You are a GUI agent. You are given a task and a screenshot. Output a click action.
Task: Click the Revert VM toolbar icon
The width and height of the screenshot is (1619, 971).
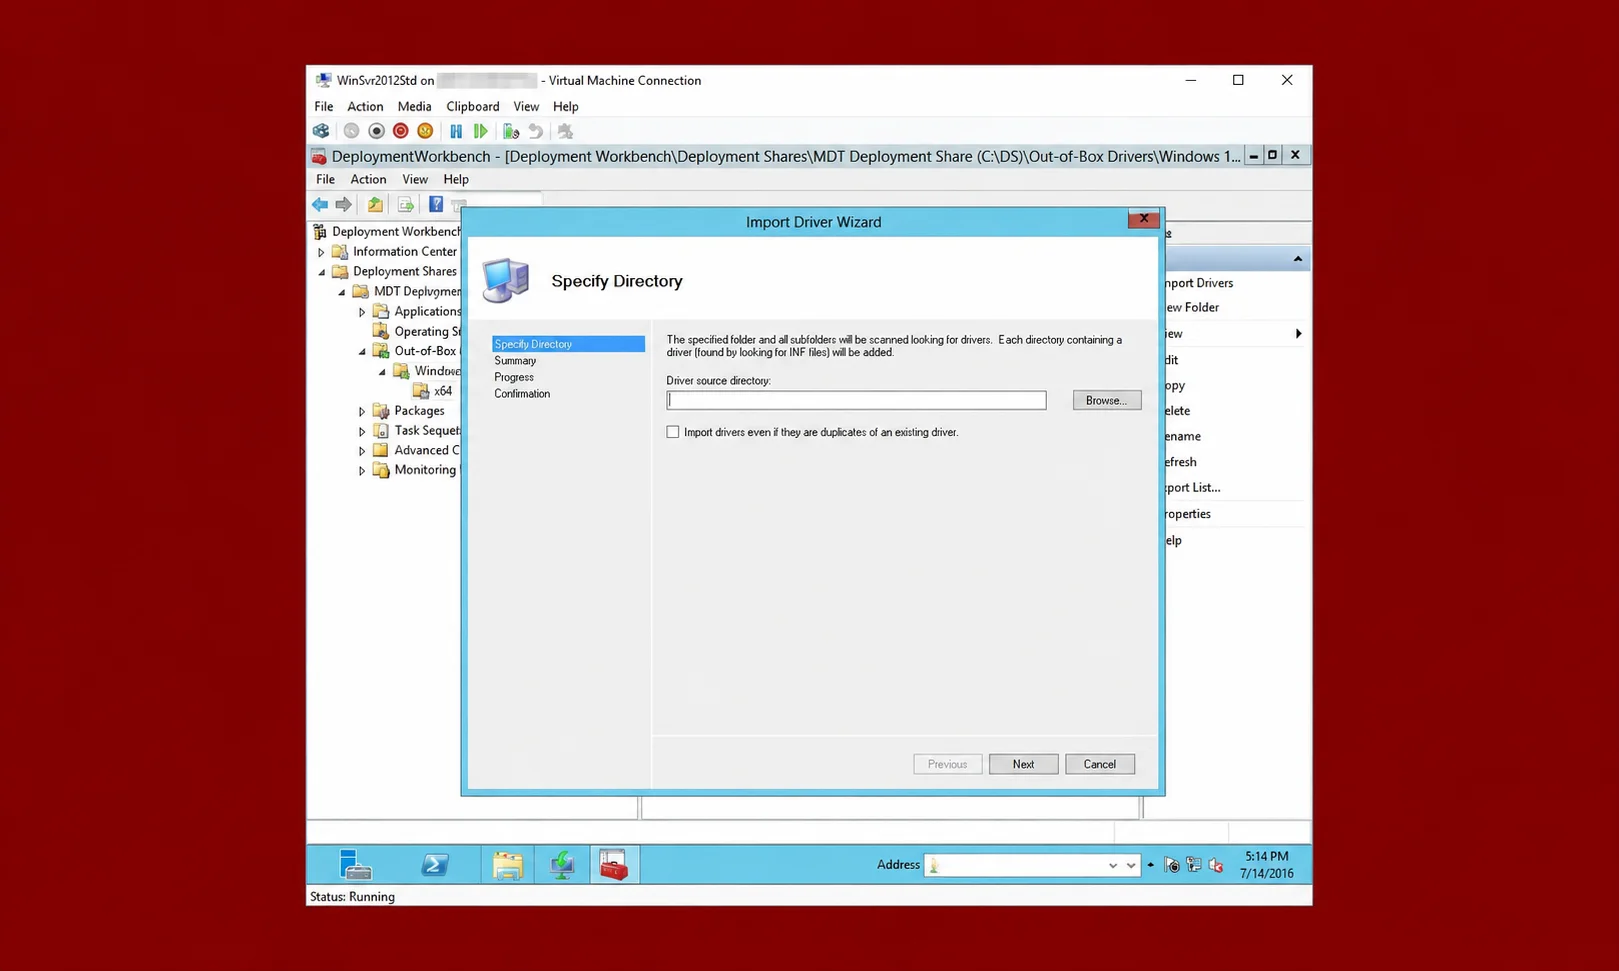(536, 131)
